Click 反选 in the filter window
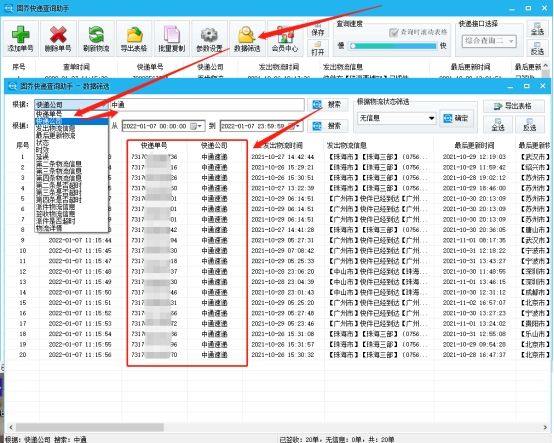554x443 pixels. tap(529, 124)
